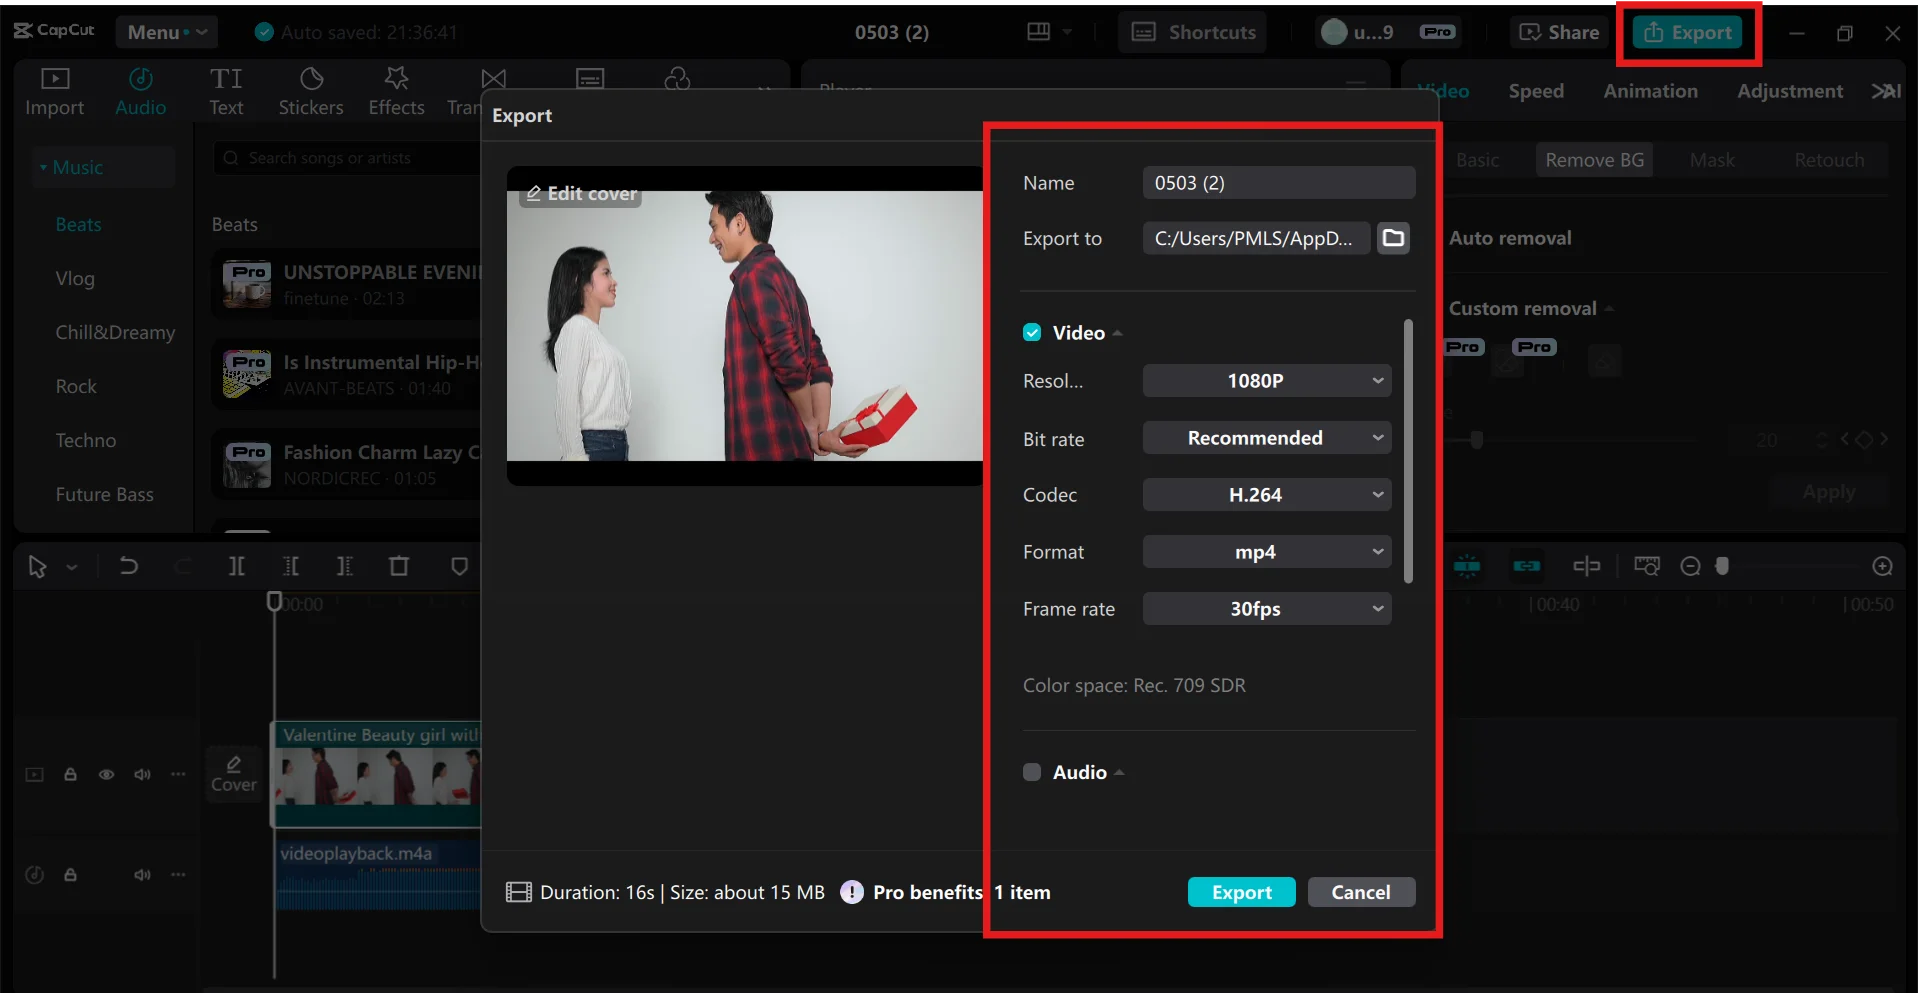Click the delete right trim icon
1918x993 pixels.
[x=344, y=567]
